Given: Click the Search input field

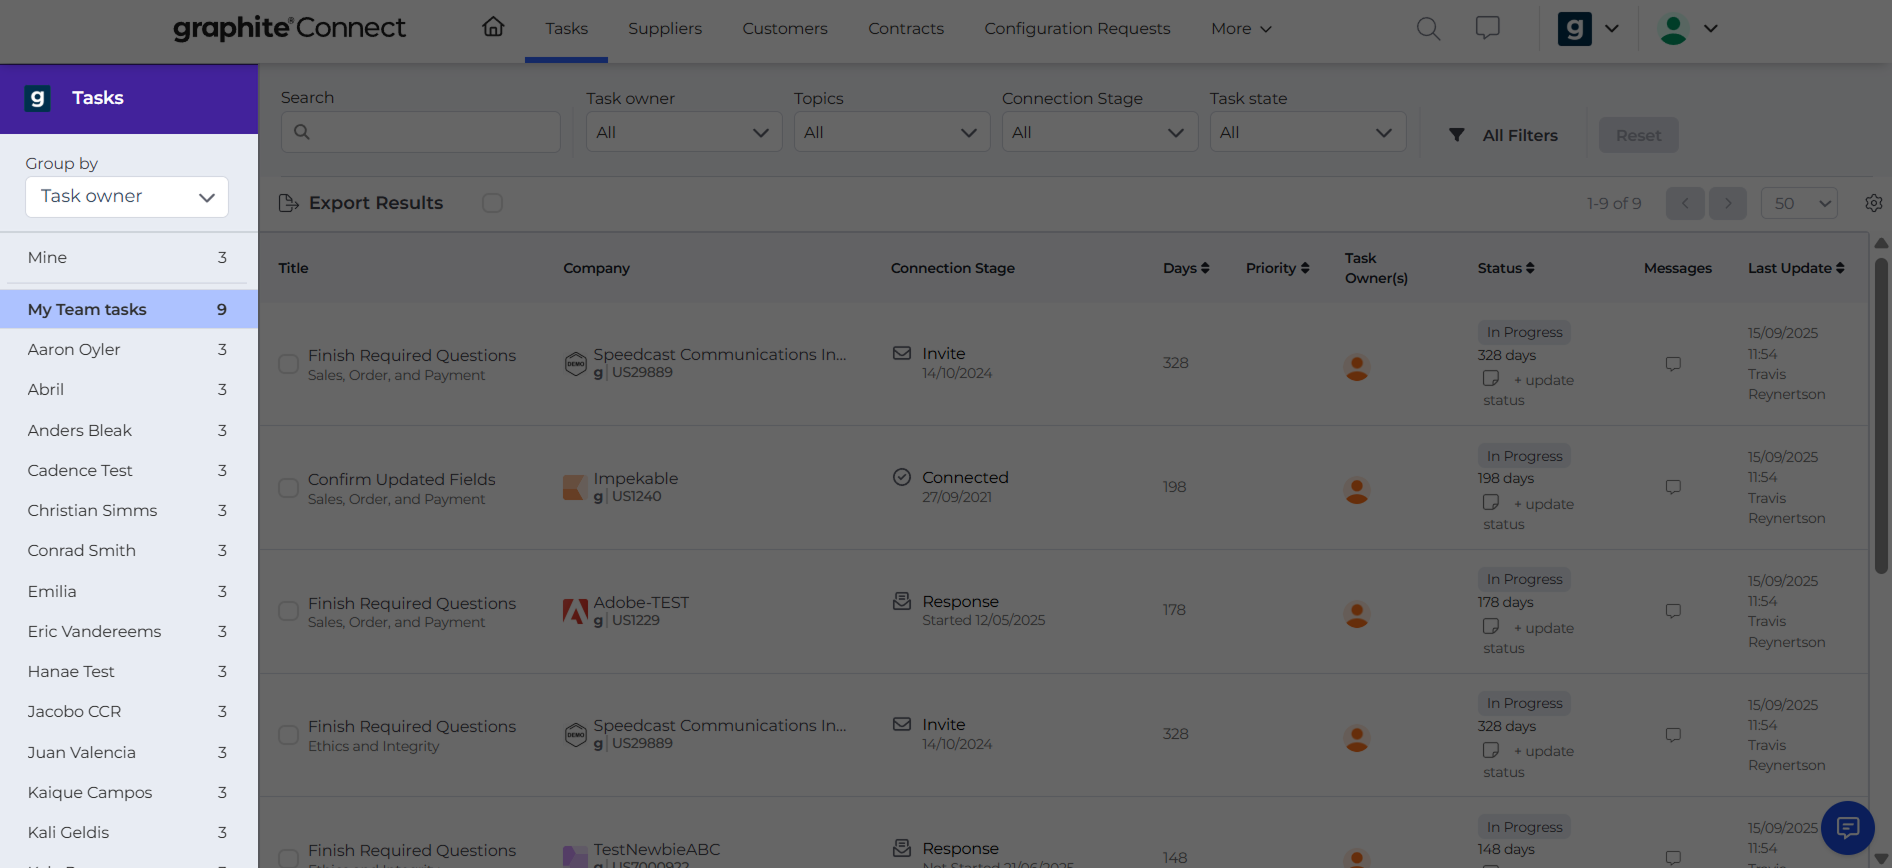Looking at the screenshot, I should [x=420, y=132].
